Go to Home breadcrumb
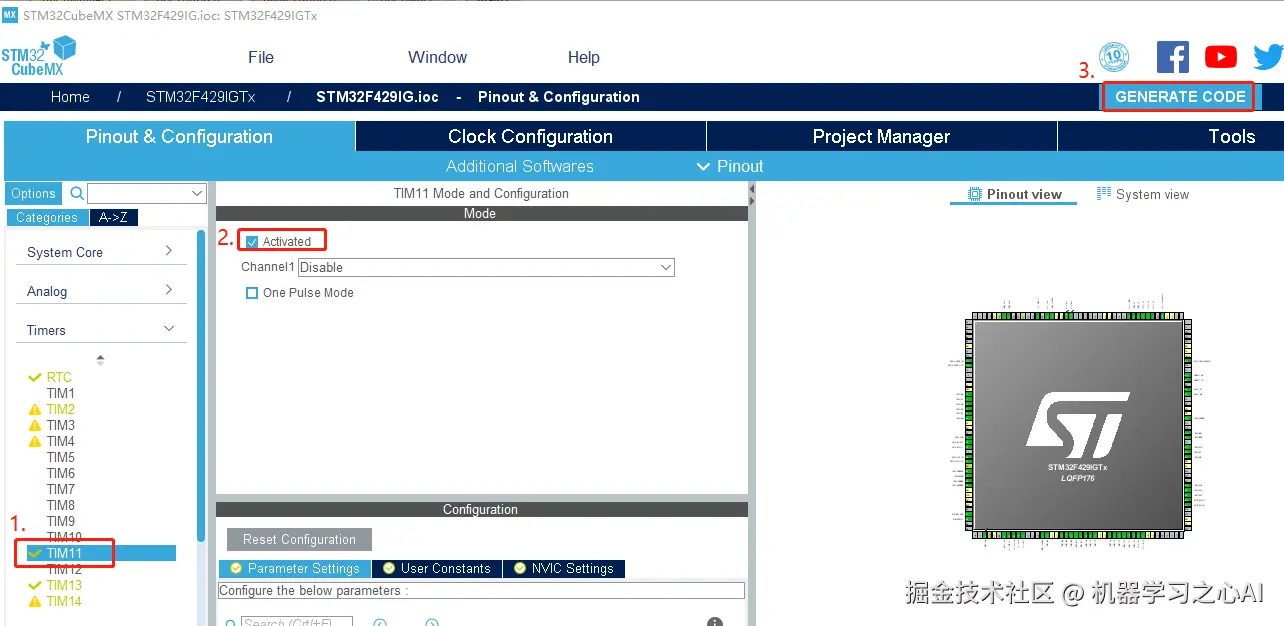Image resolution: width=1284 pixels, height=626 pixels. tap(70, 97)
